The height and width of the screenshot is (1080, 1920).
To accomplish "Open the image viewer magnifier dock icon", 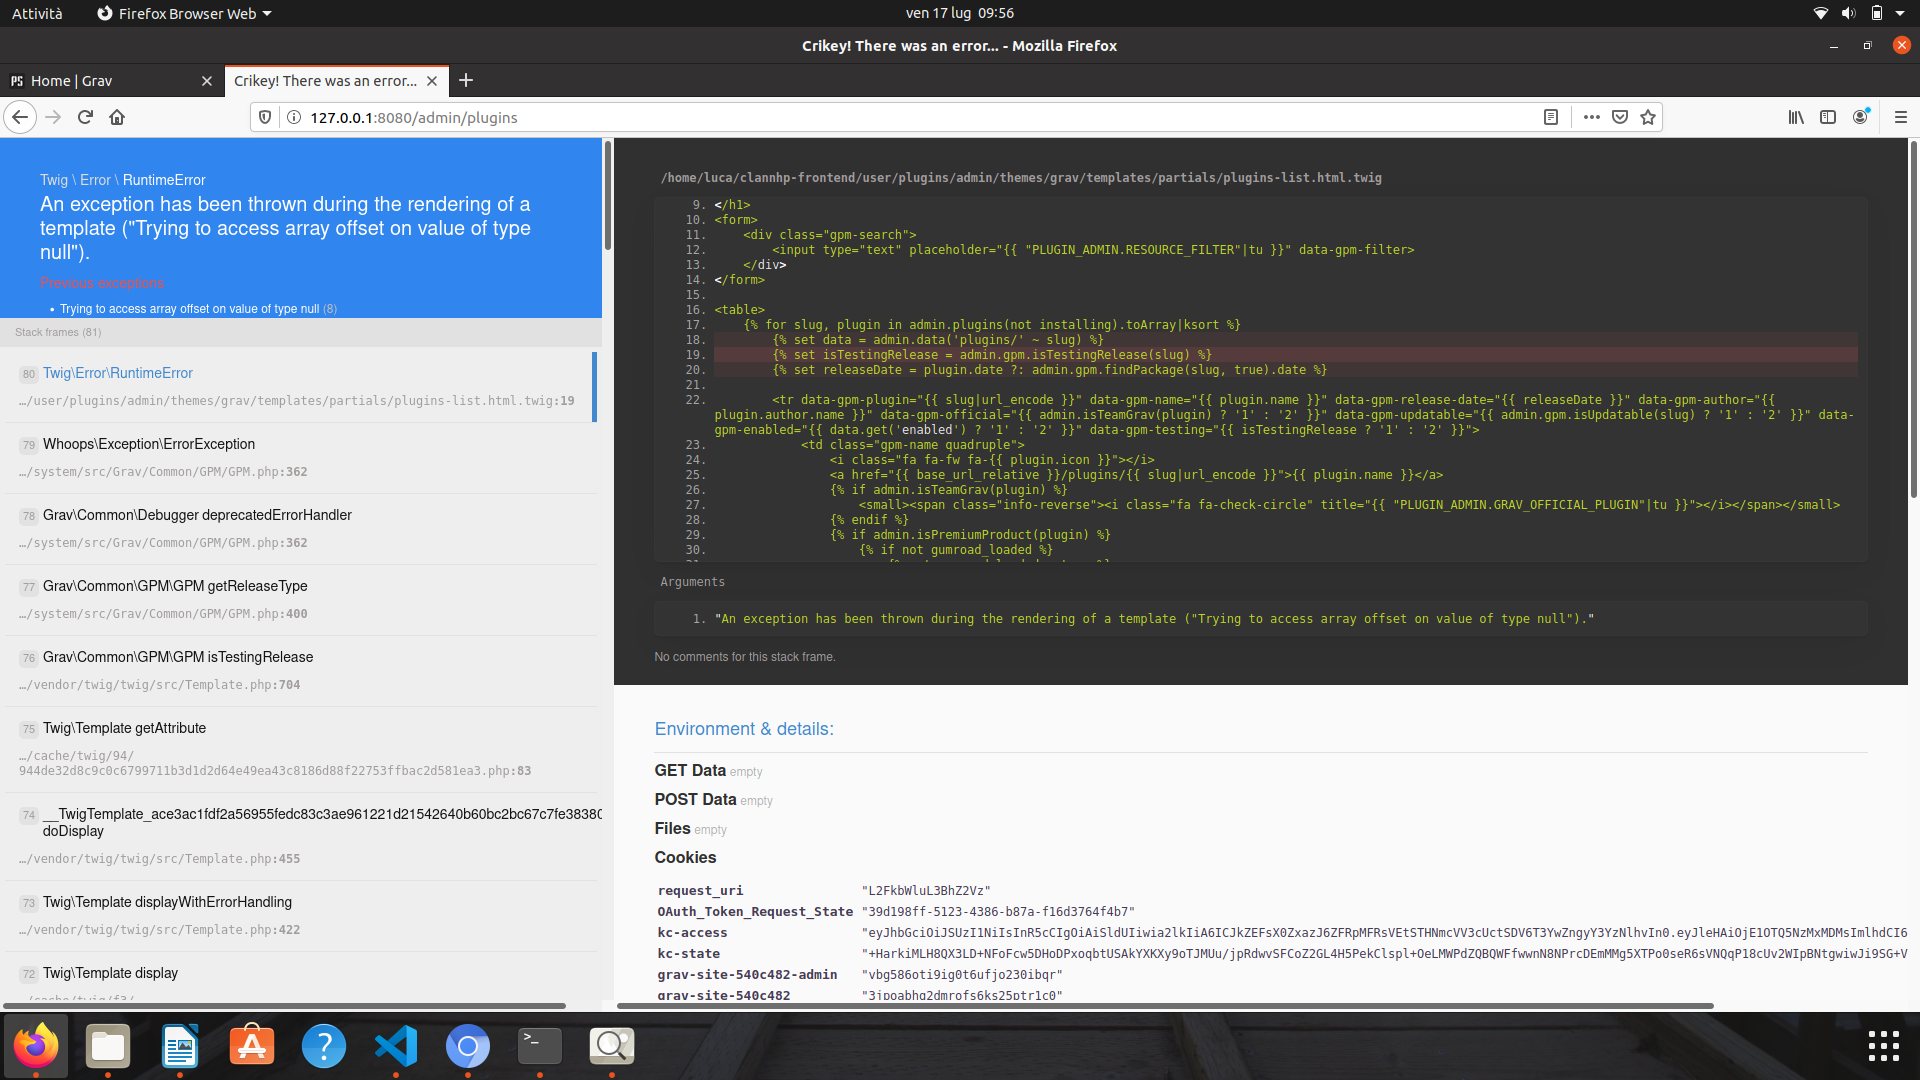I will (x=612, y=1046).
